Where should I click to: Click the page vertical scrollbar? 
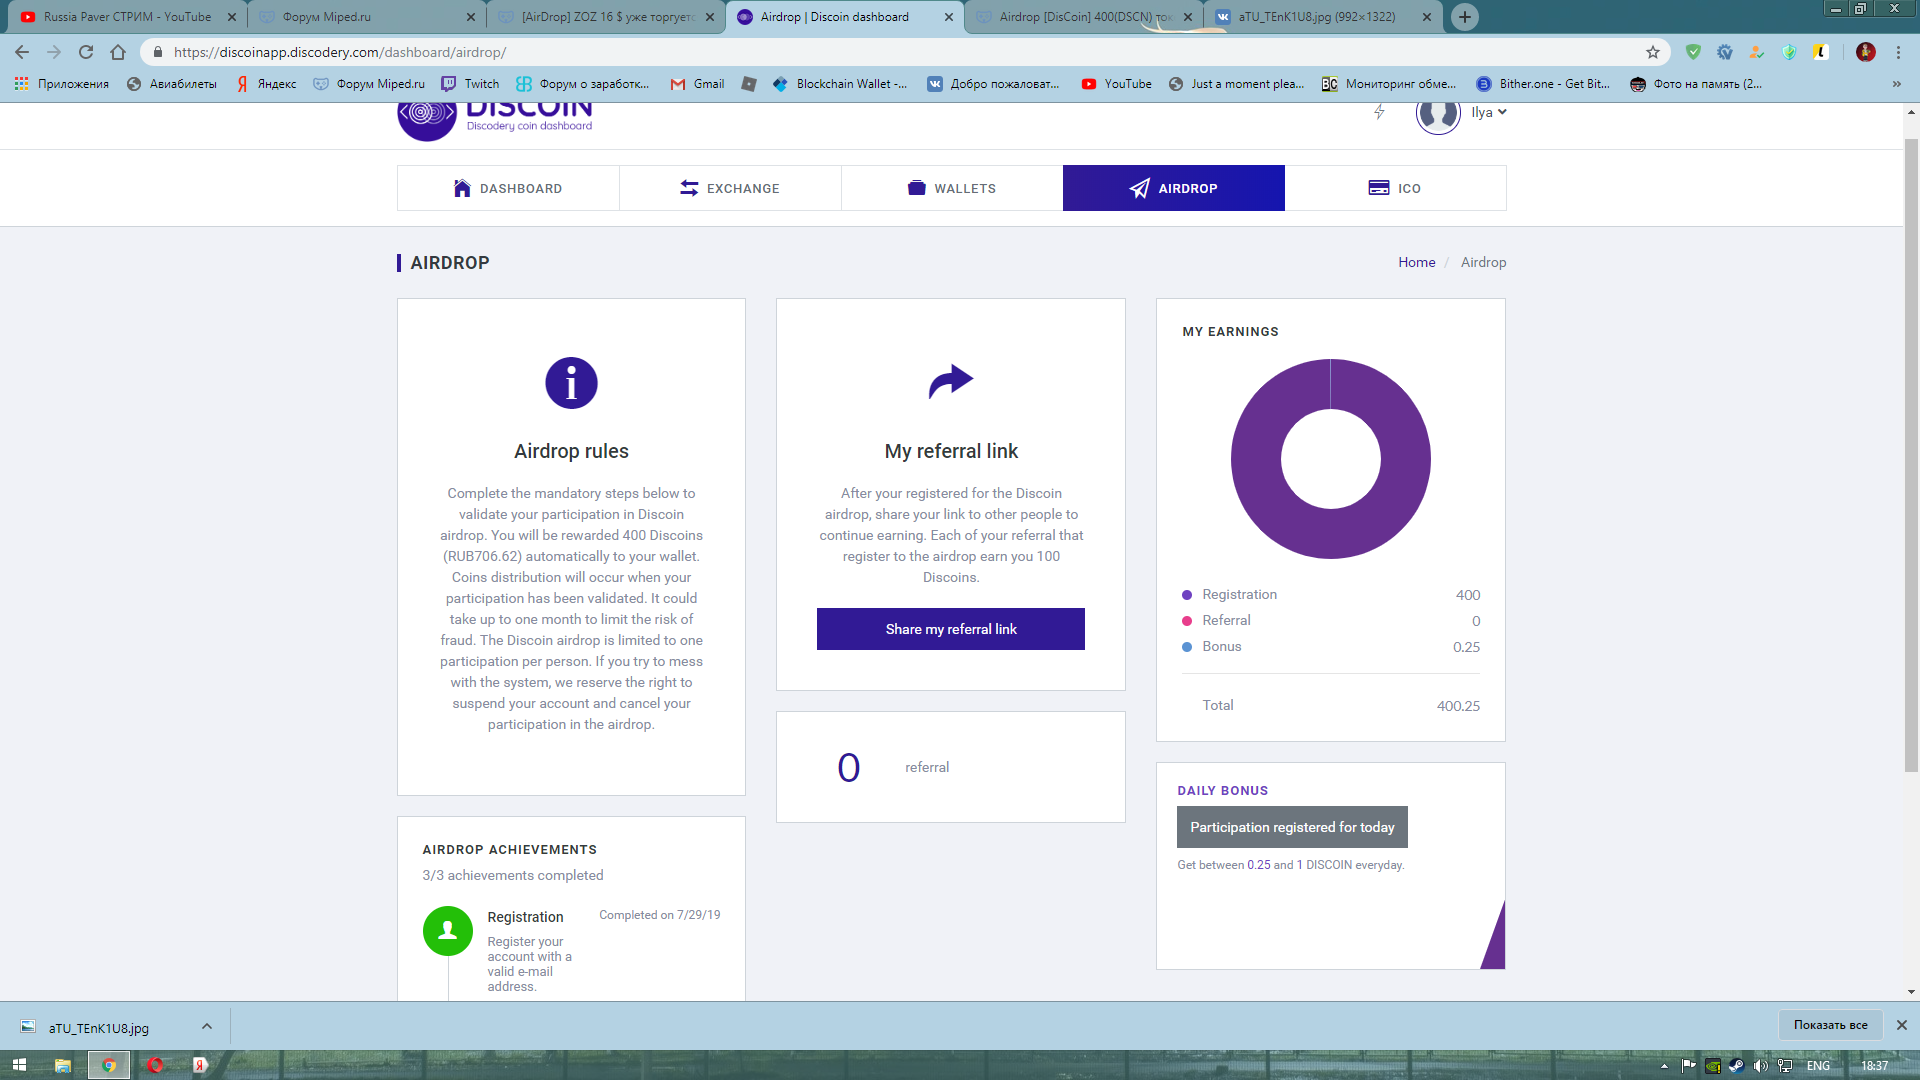point(1911,455)
